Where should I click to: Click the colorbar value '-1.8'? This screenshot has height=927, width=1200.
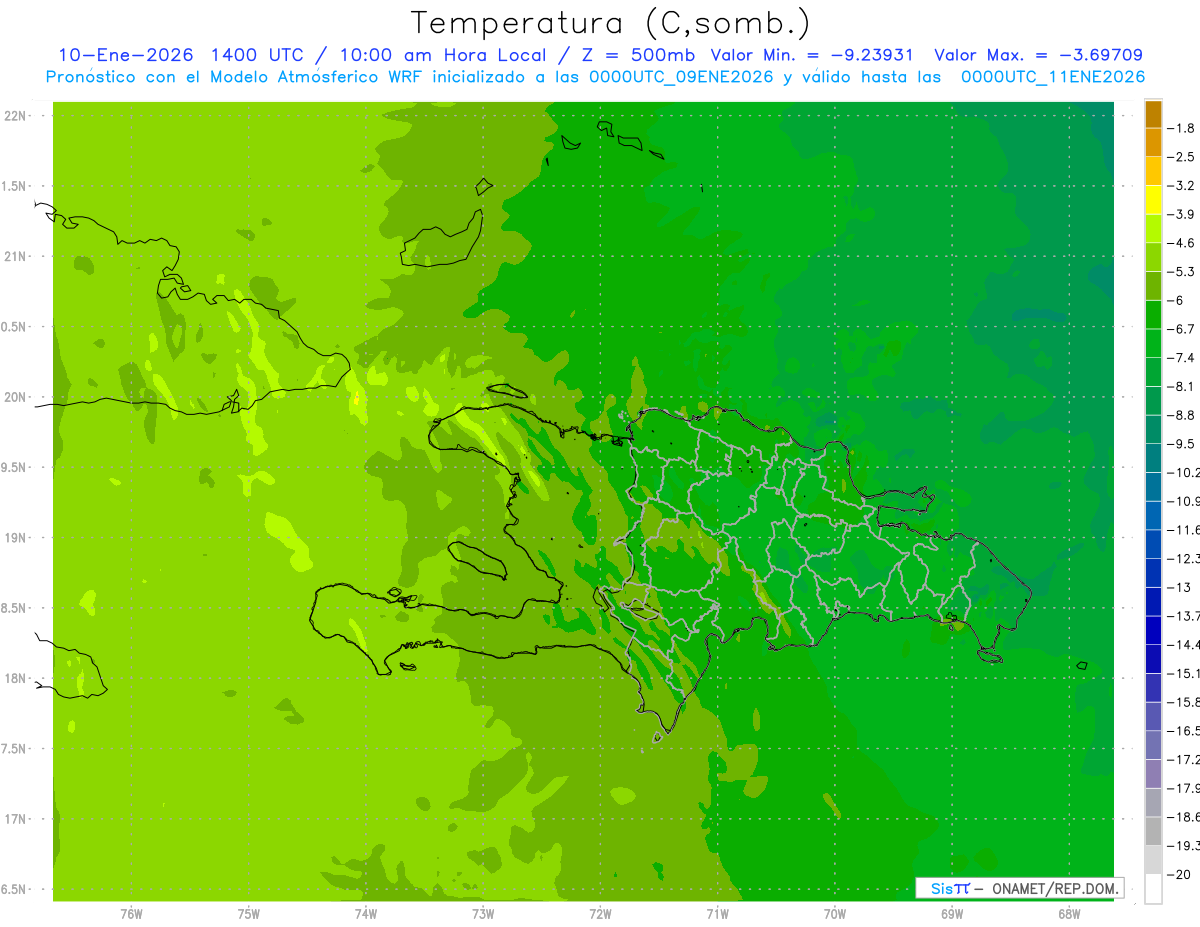point(1181,128)
